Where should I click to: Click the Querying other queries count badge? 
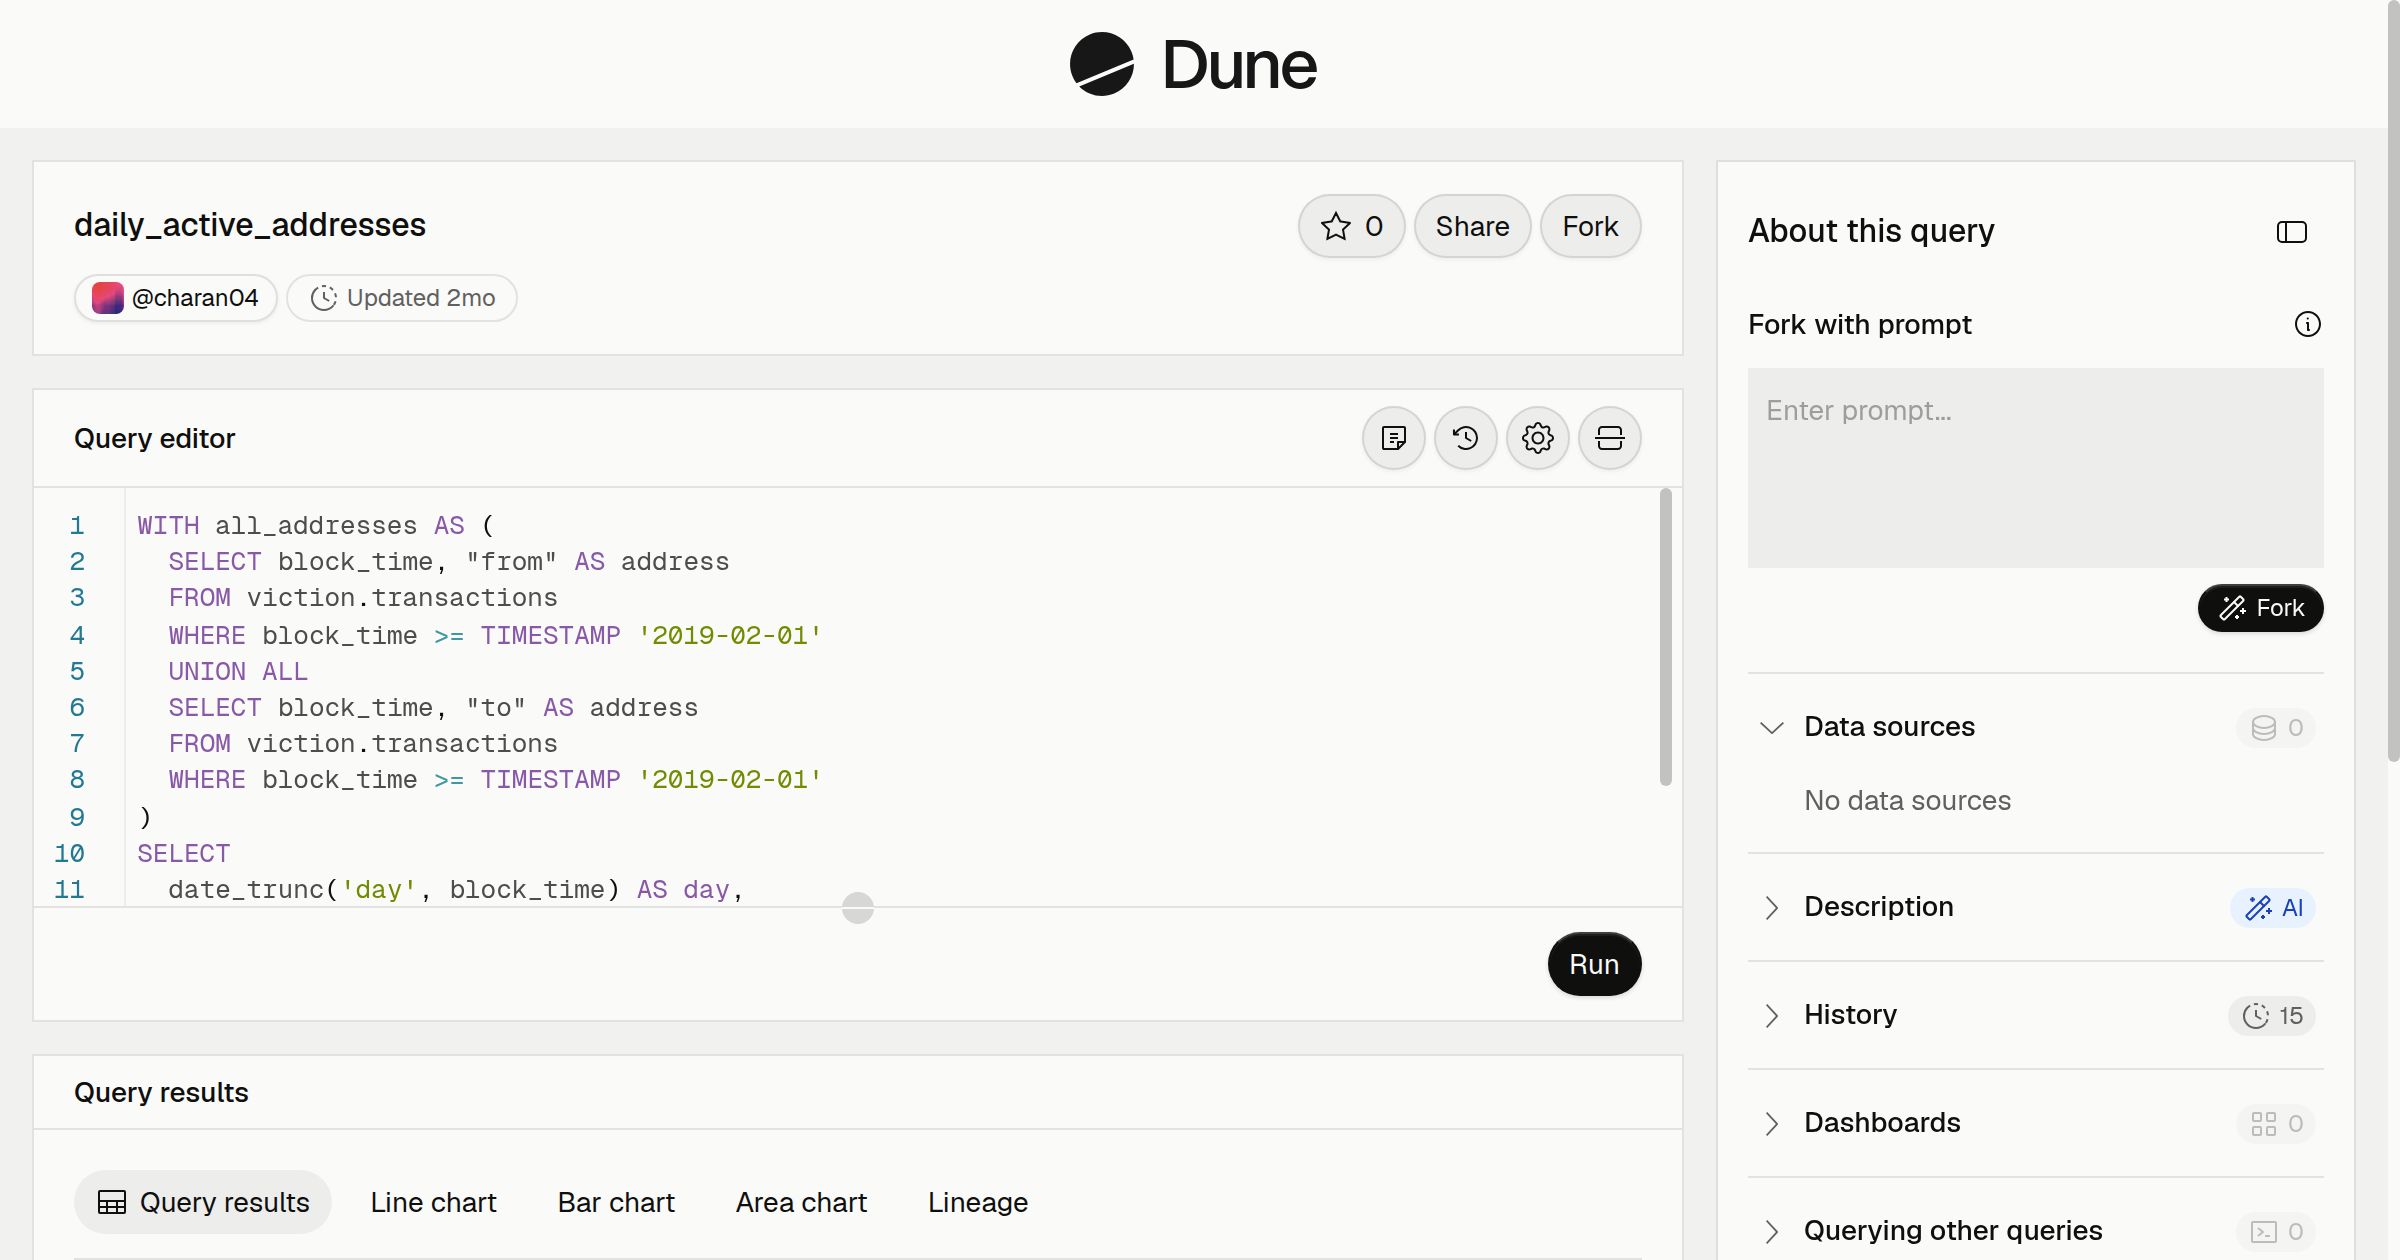tap(2276, 1232)
